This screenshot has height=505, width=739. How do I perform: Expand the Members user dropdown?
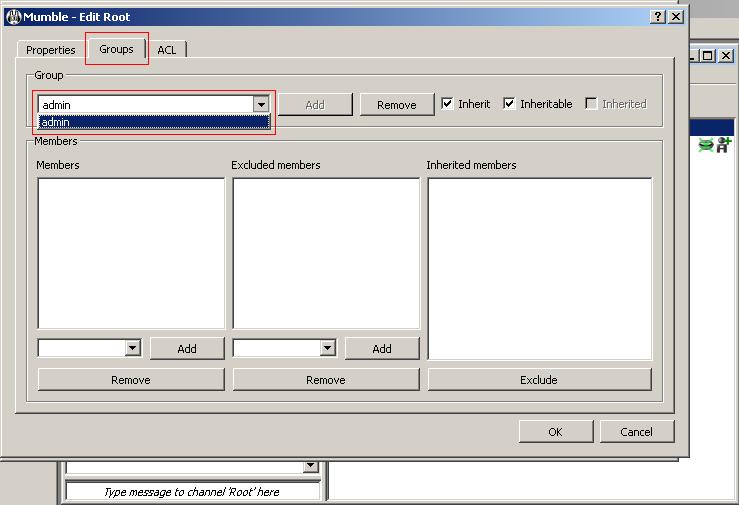pyautogui.click(x=133, y=348)
